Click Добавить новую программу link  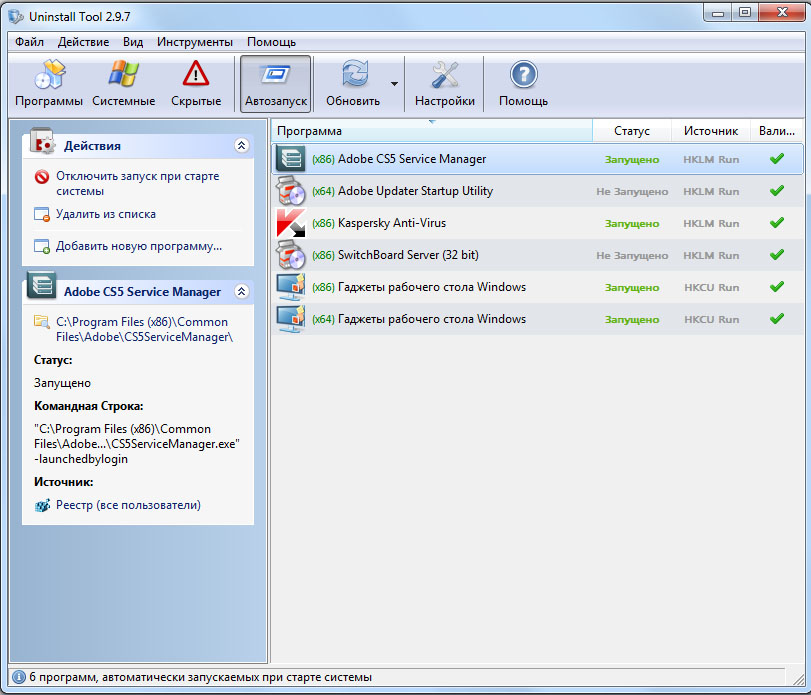pos(139,246)
